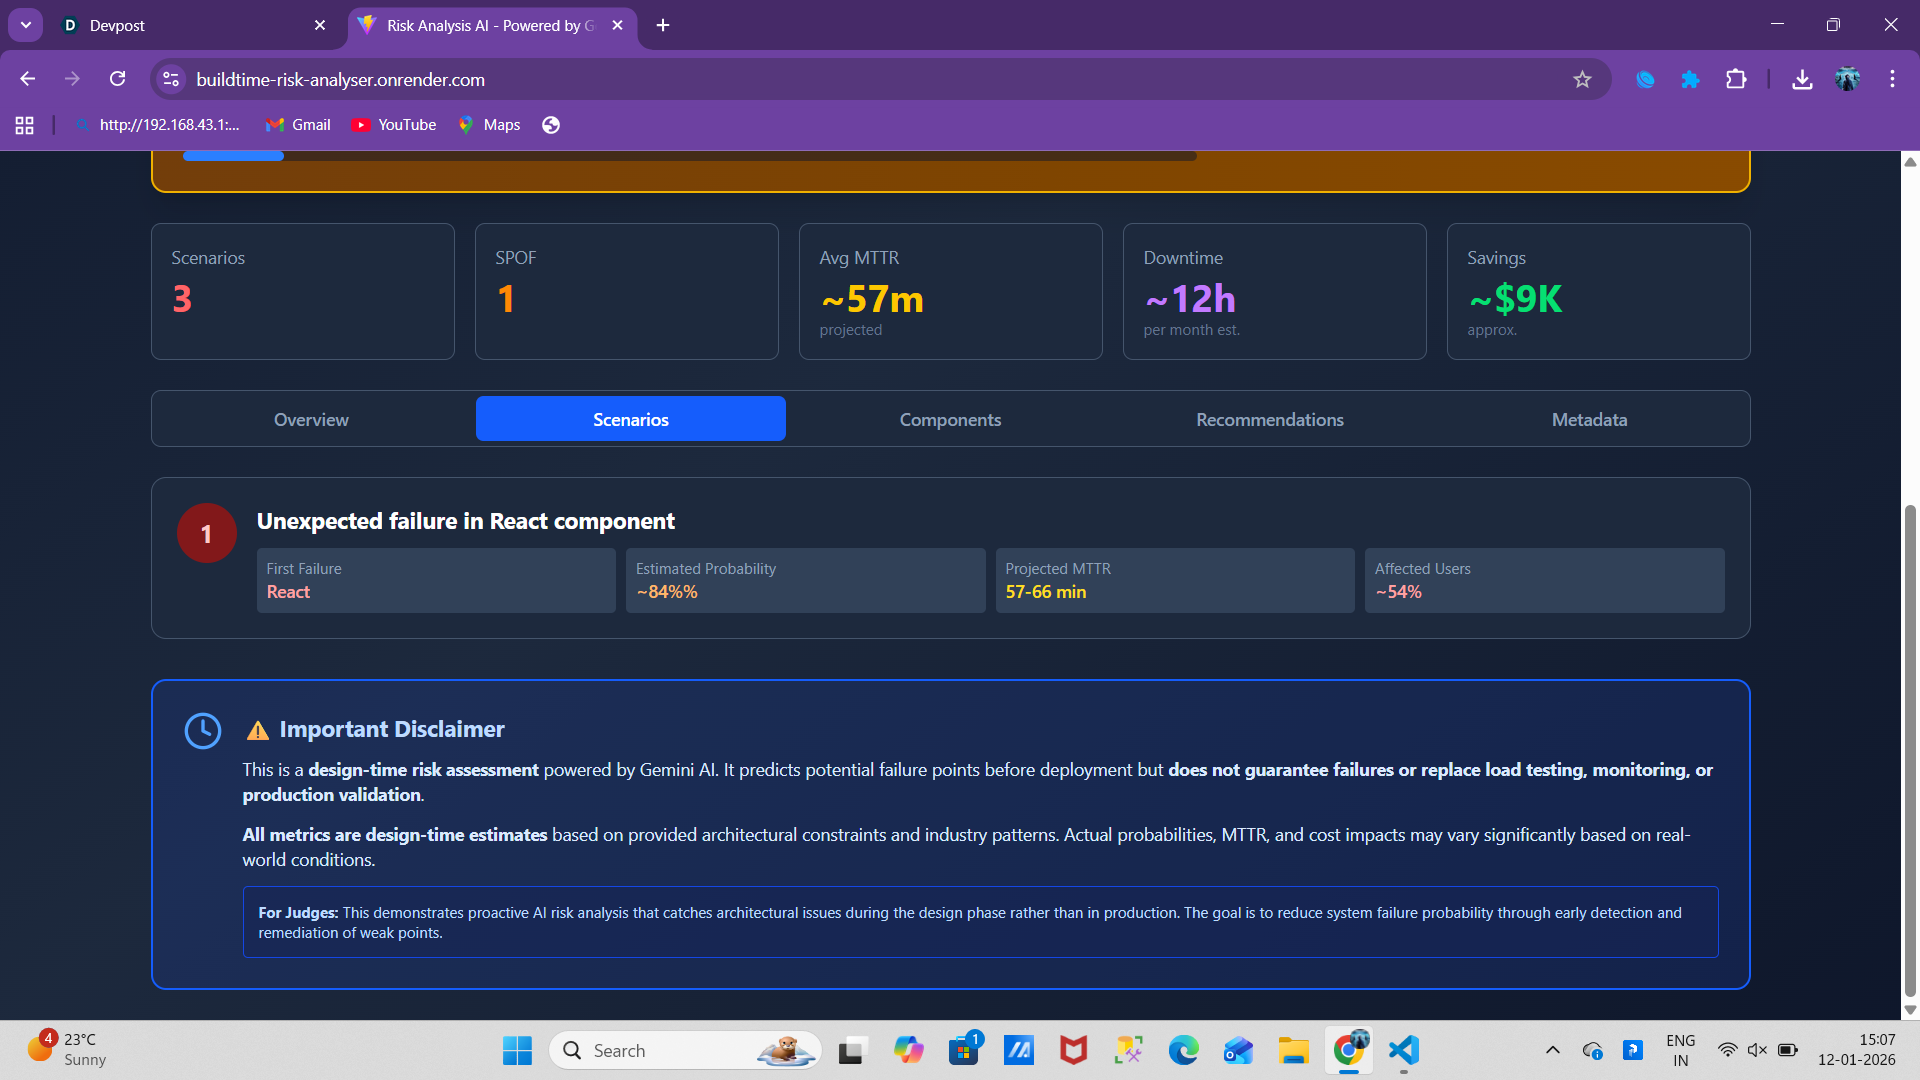Image resolution: width=1920 pixels, height=1080 pixels.
Task: Open the YouTube bookmark
Action: click(x=394, y=125)
